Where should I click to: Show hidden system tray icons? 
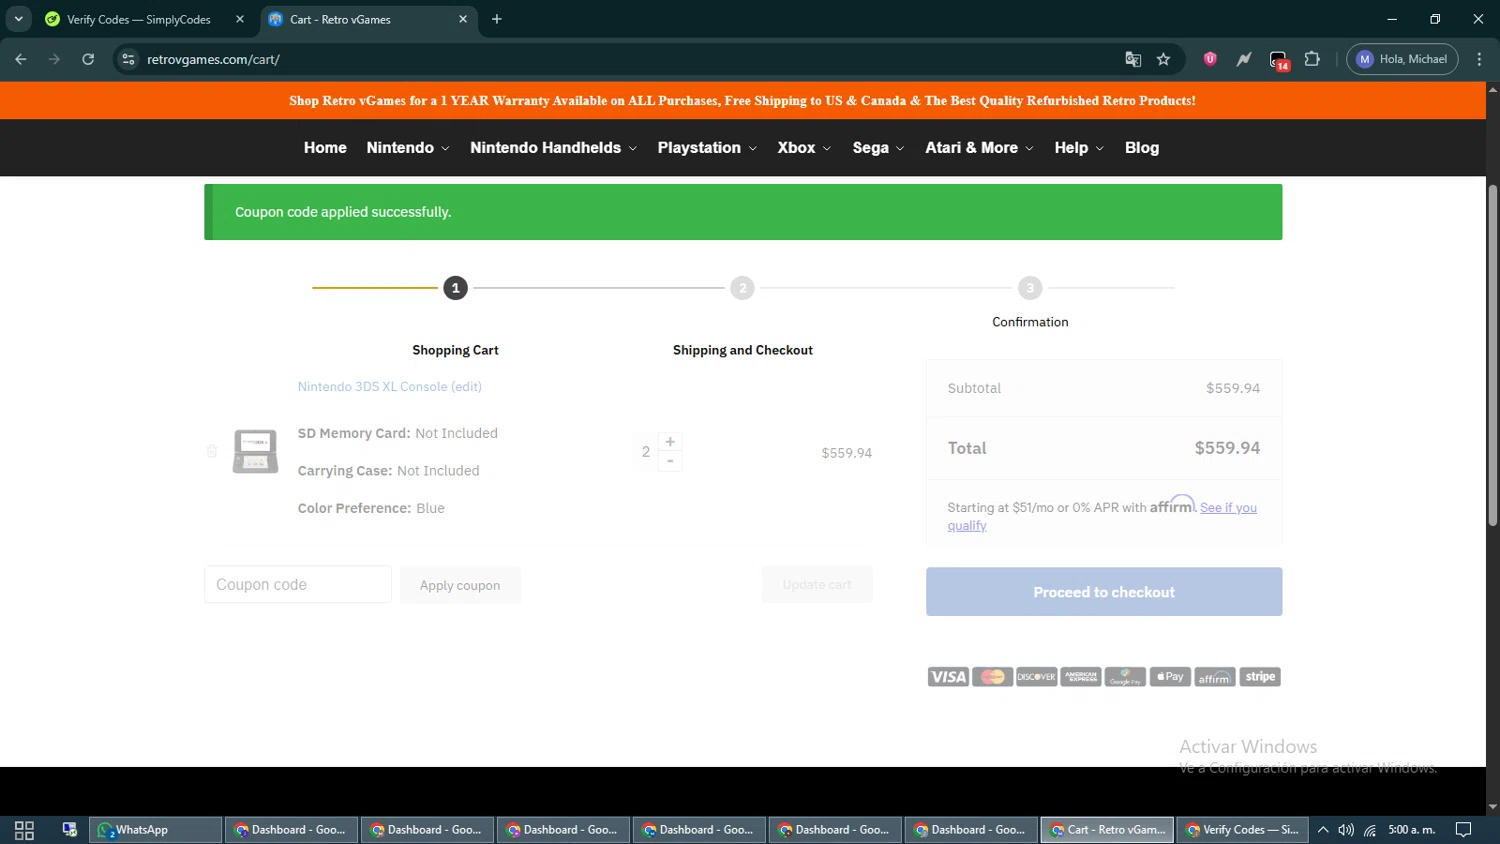coord(1322,830)
